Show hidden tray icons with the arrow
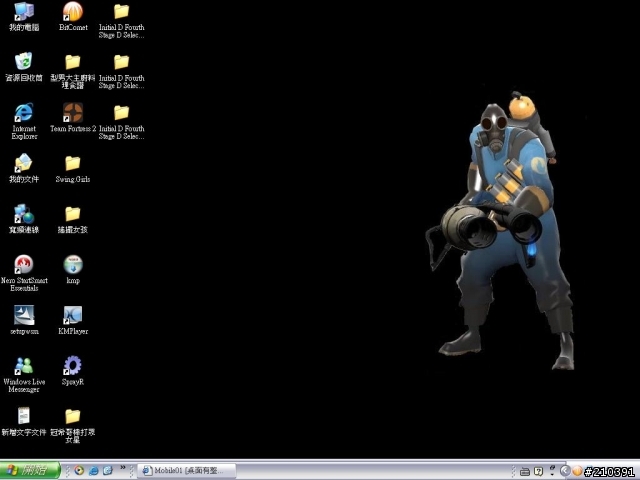 point(565,471)
